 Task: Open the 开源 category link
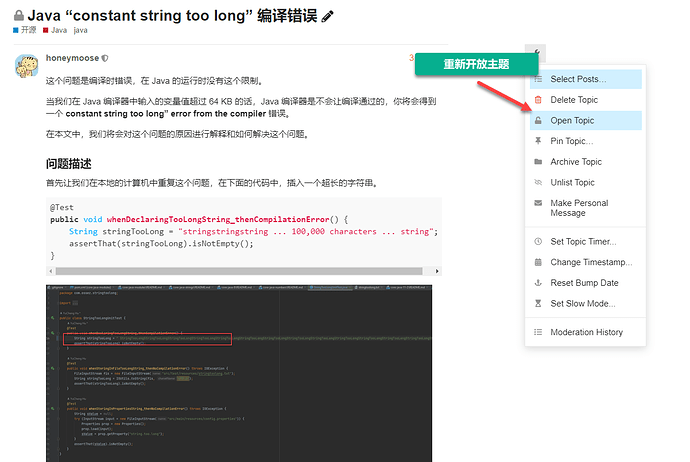tap(24, 31)
